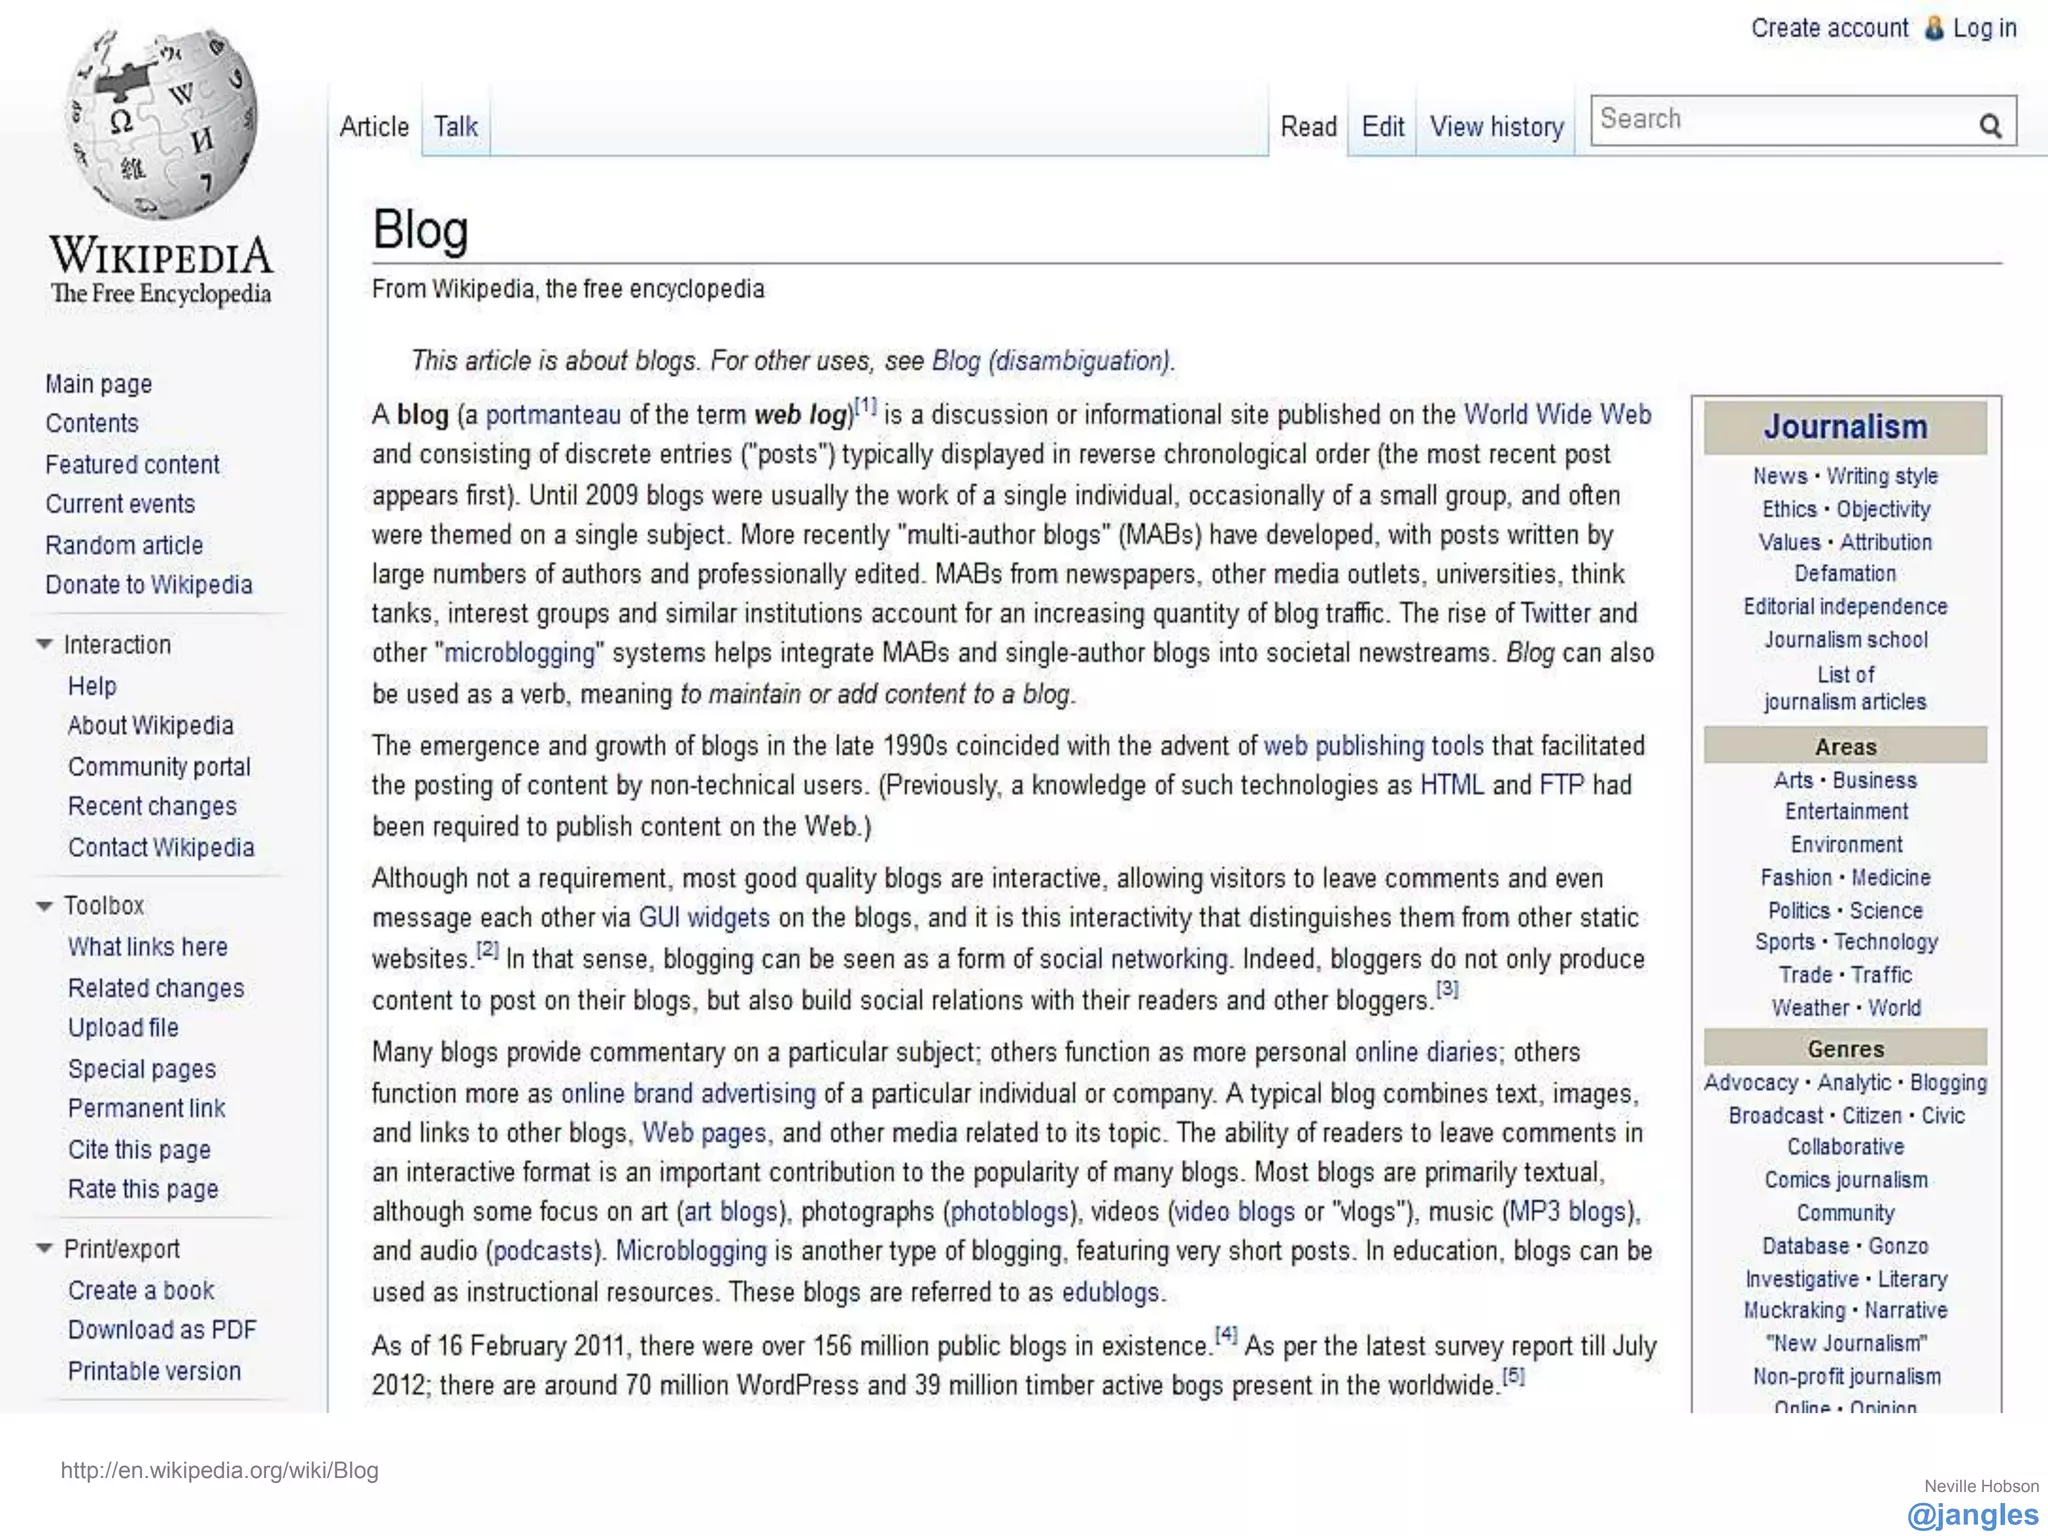Collapse the Interaction sidebar section arrow
This screenshot has width=2048, height=1536.
pyautogui.click(x=44, y=644)
